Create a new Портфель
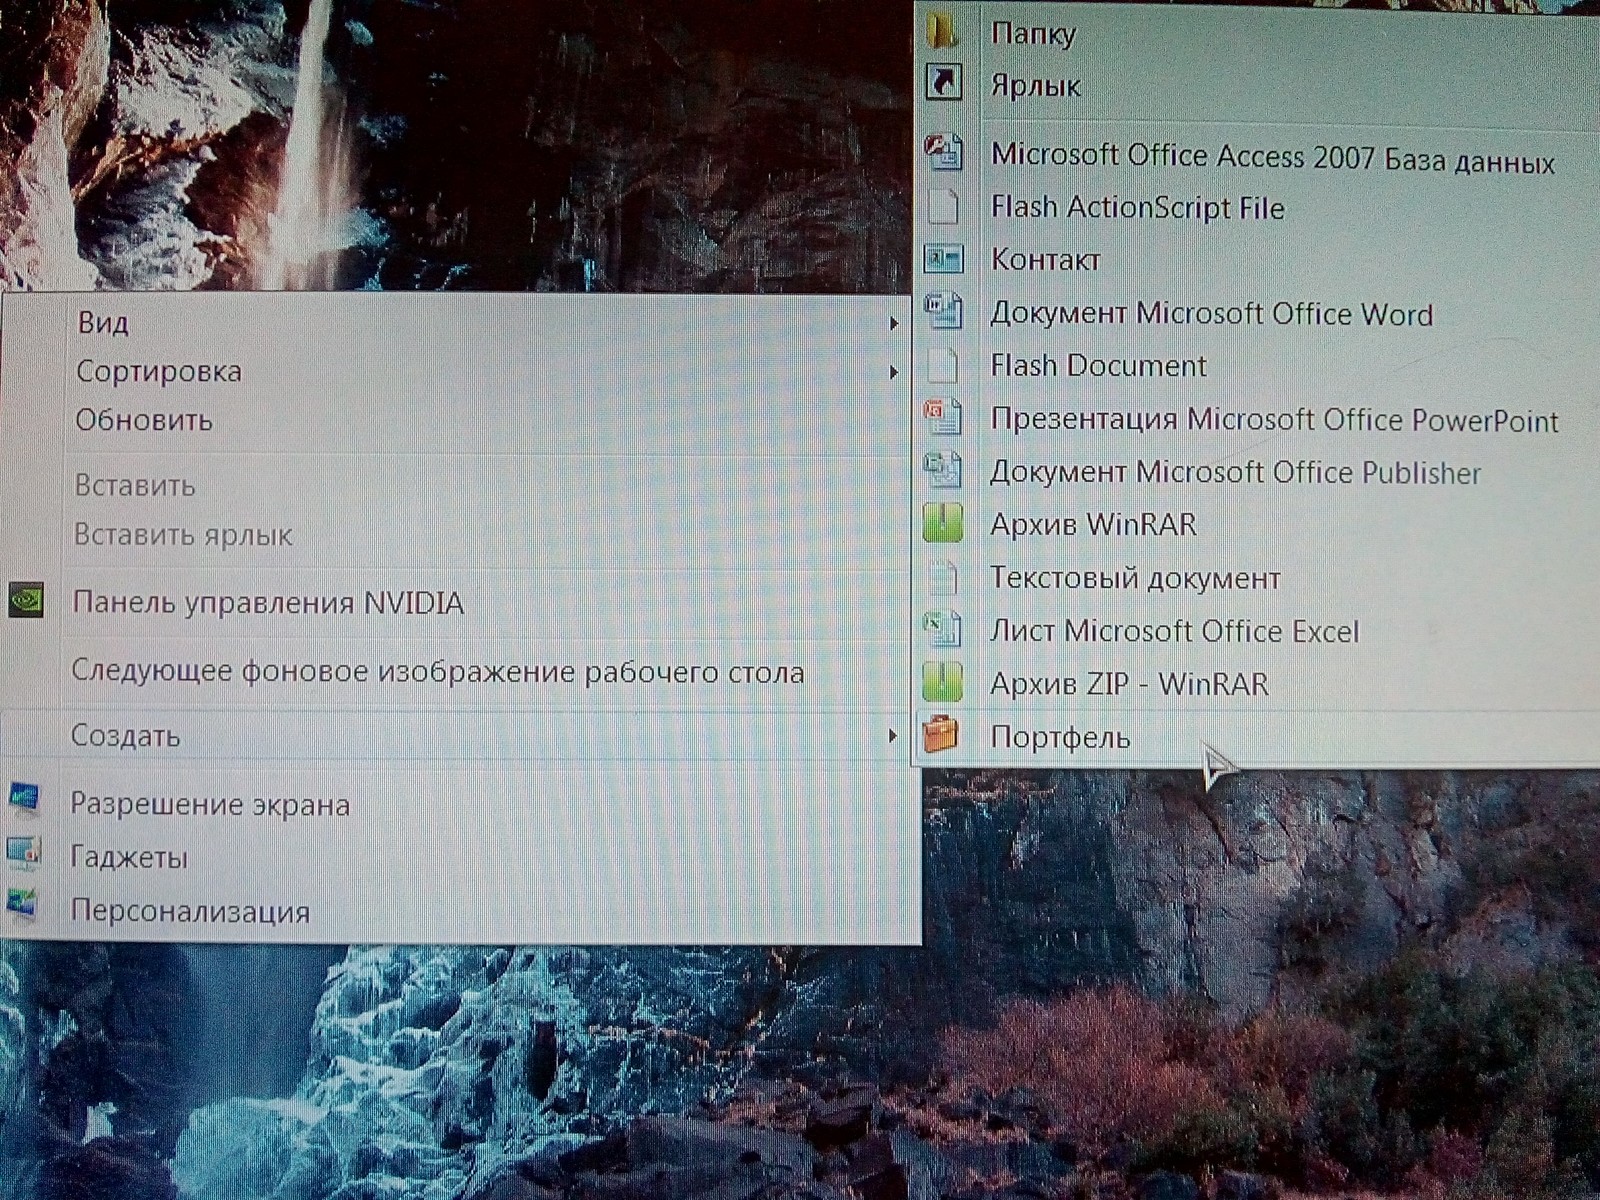Screen dimensions: 1600x1200 (1060, 738)
